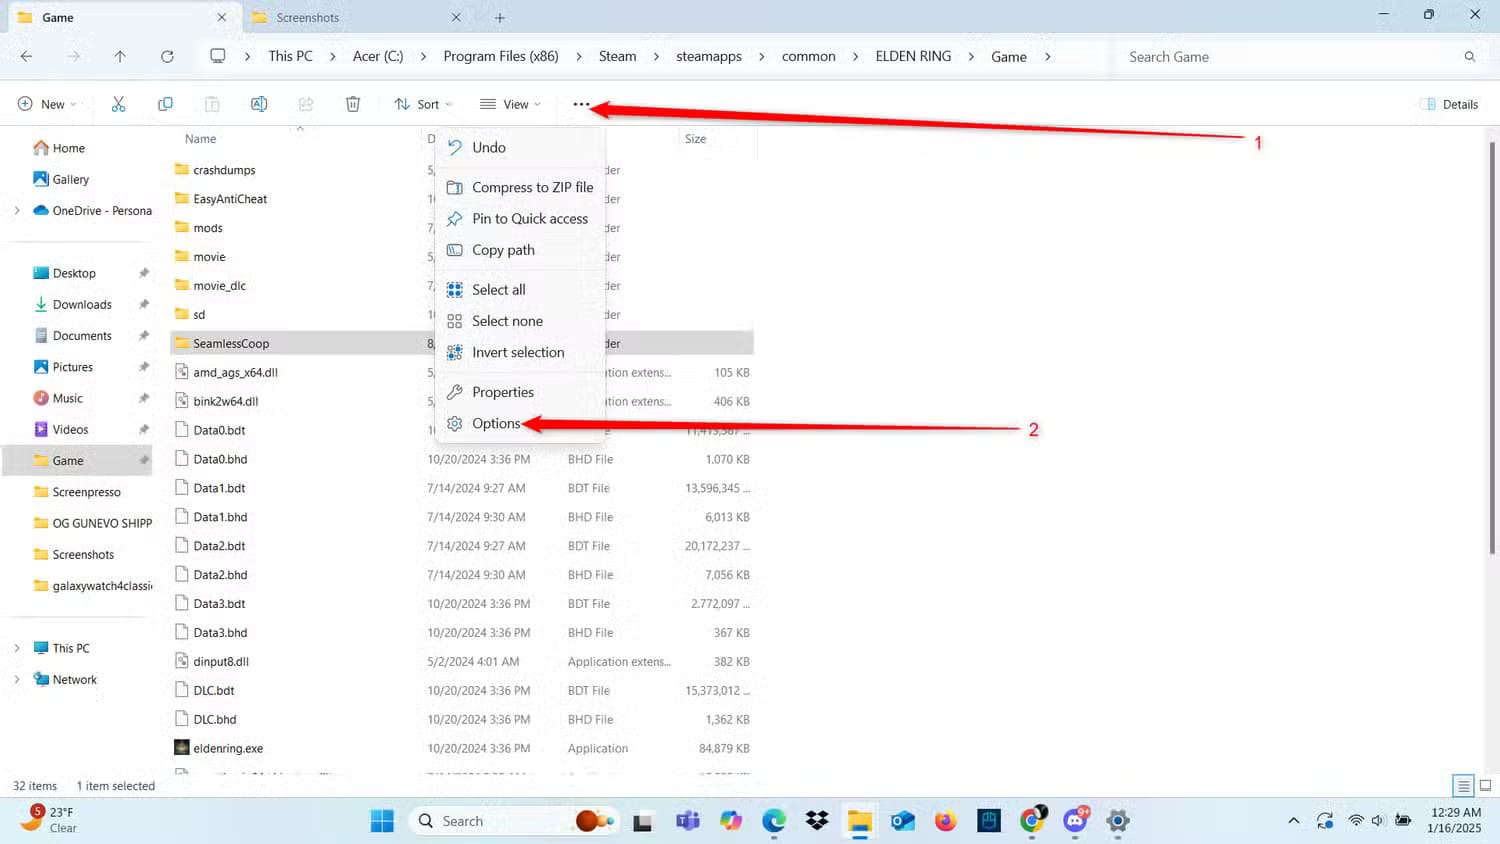1500x844 pixels.
Task: Open Properties from the menu
Action: point(520,392)
